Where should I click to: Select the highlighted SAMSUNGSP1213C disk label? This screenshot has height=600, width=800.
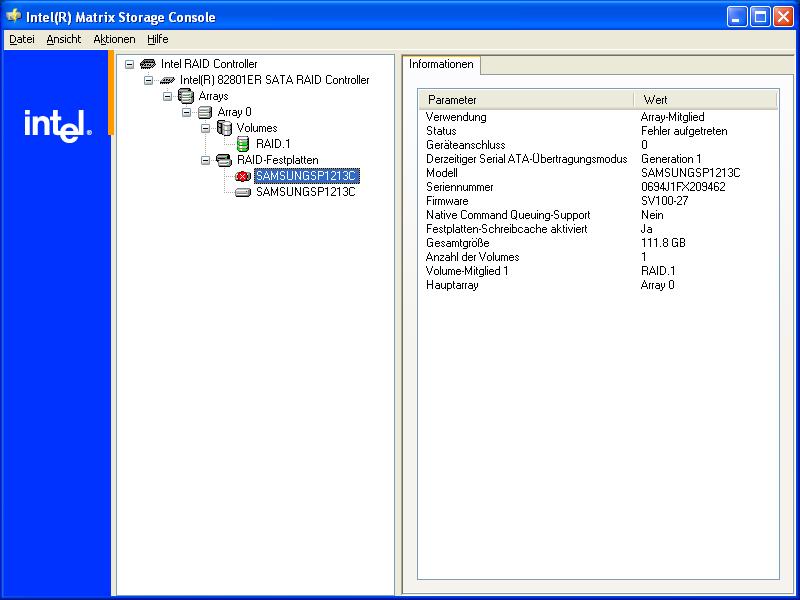click(307, 176)
